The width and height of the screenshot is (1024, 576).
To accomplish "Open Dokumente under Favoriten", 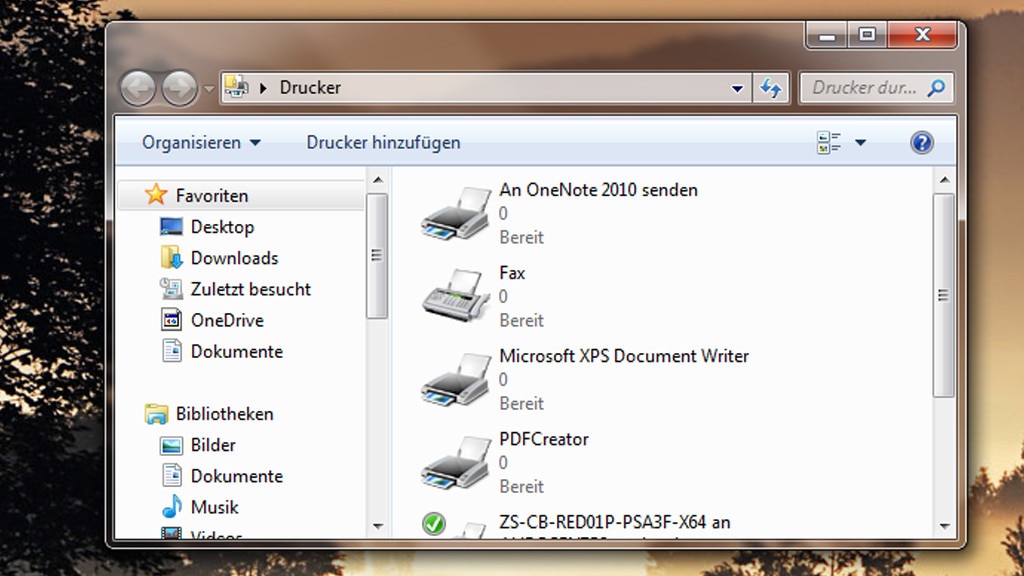I will pyautogui.click(x=236, y=351).
